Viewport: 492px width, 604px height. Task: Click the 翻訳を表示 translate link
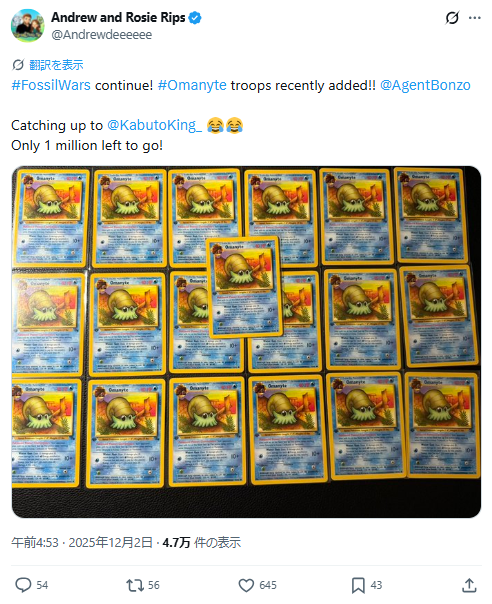[56, 65]
